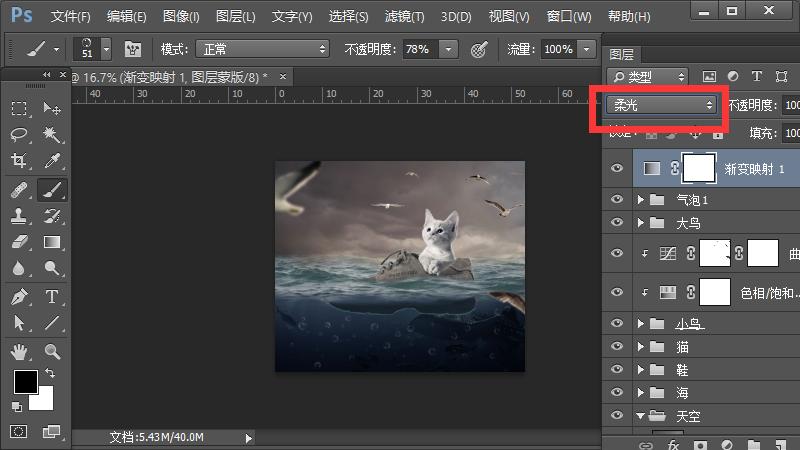
Task: Open the 滤镜(T) menu
Action: [405, 16]
